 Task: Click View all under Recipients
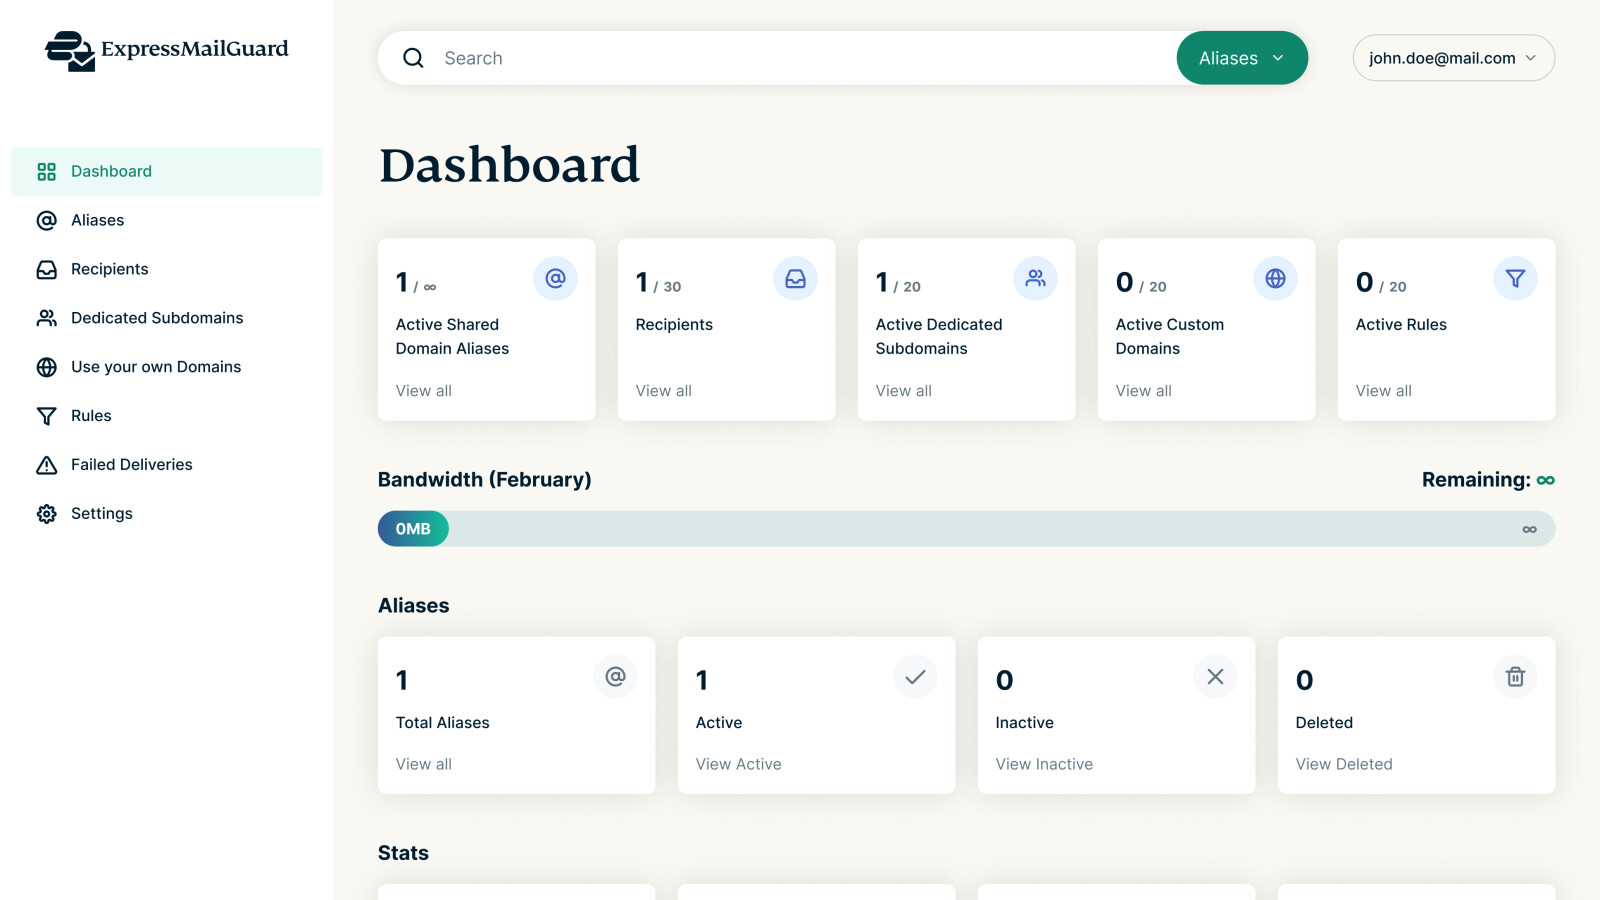tap(663, 391)
